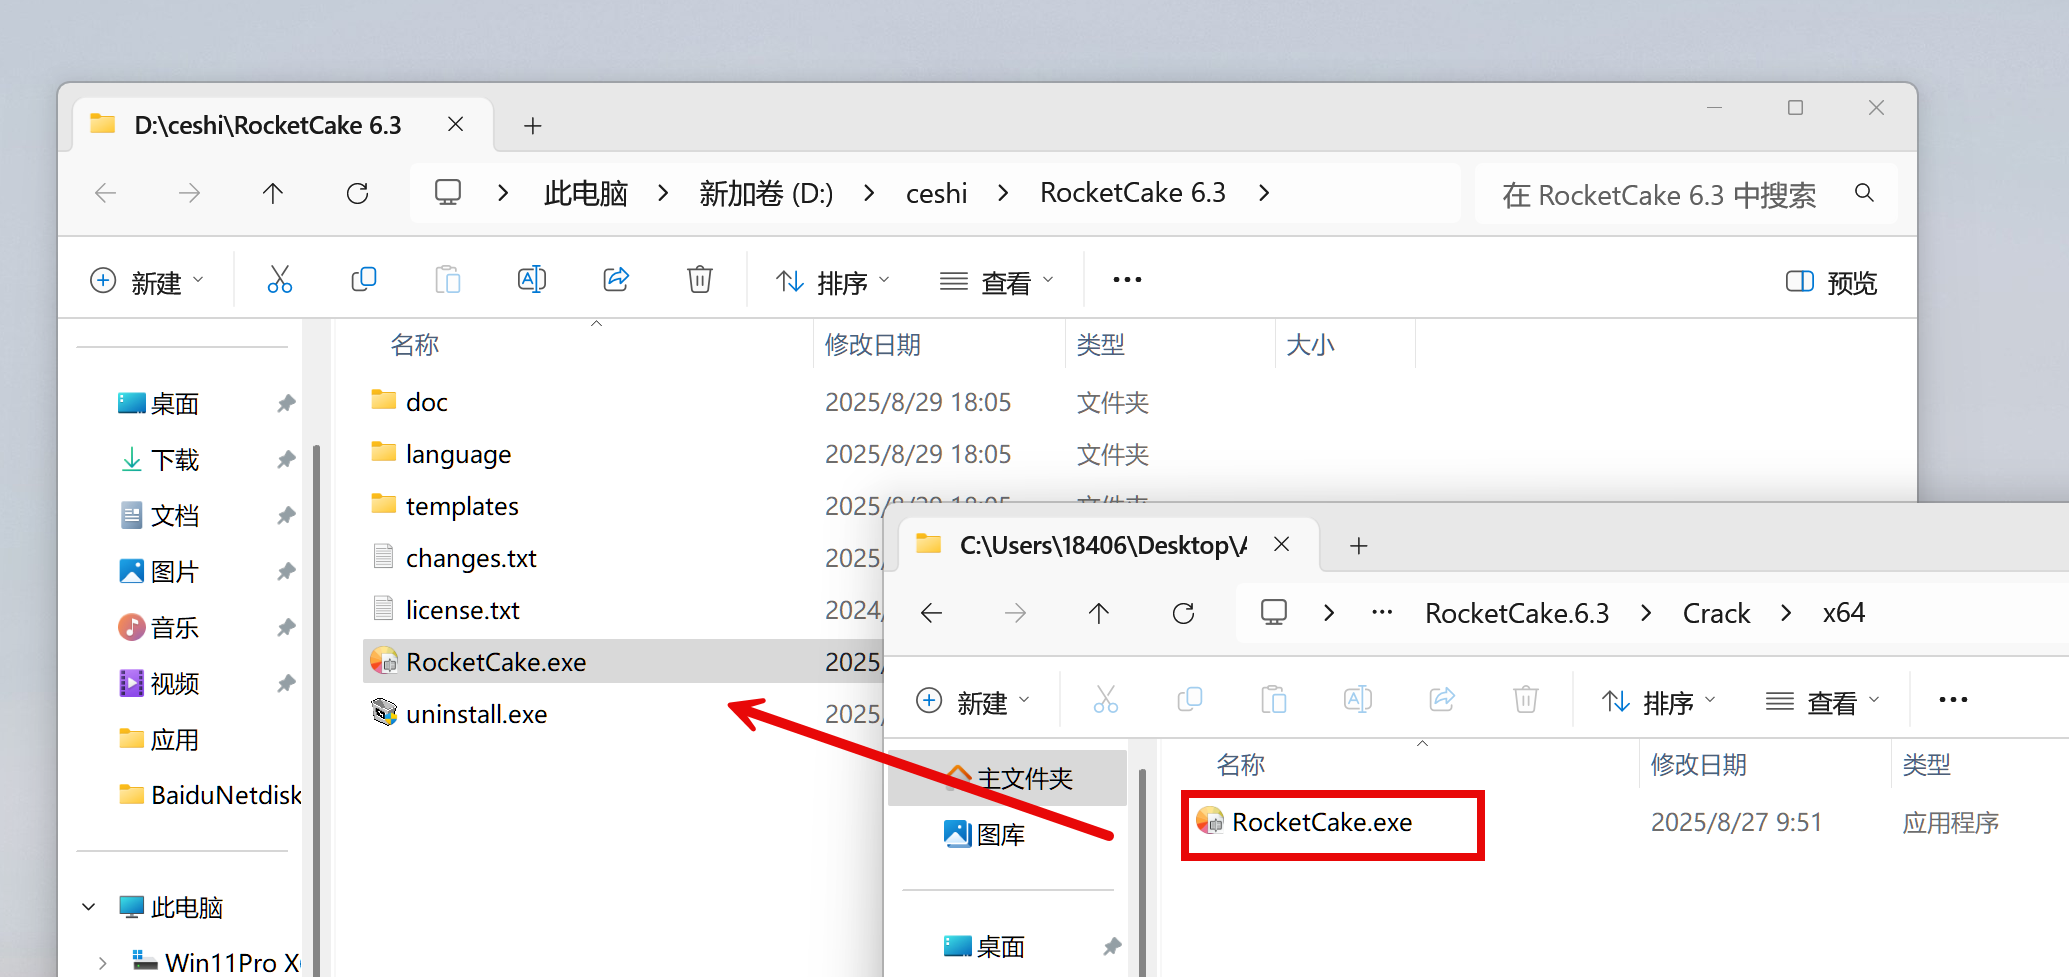Click the Crack breadcrumb in the address bar

(x=1716, y=613)
